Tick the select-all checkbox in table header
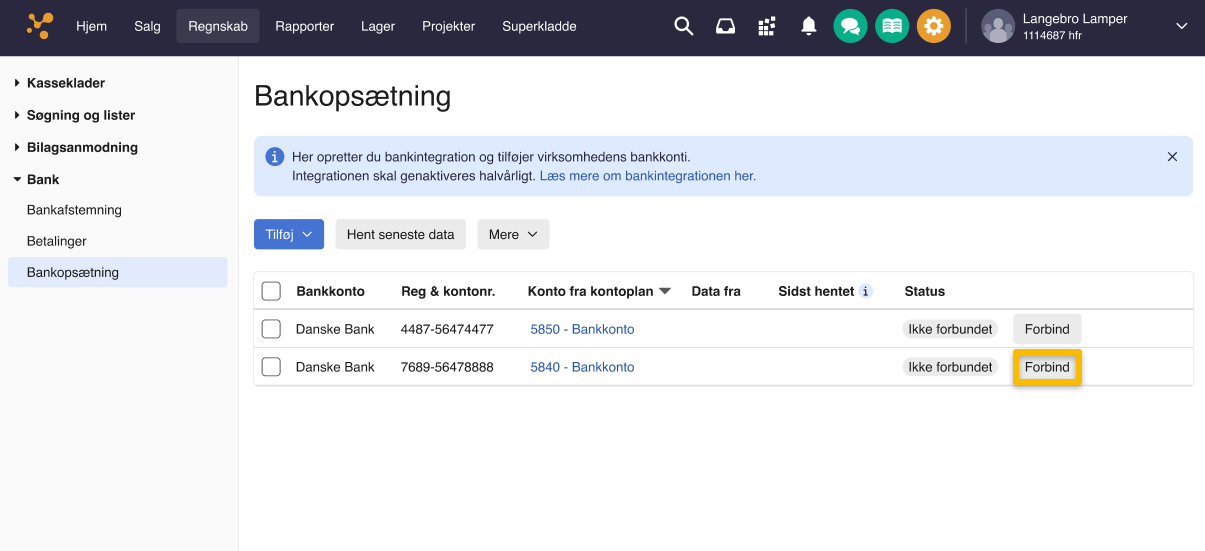This screenshot has width=1205, height=551. pos(271,291)
